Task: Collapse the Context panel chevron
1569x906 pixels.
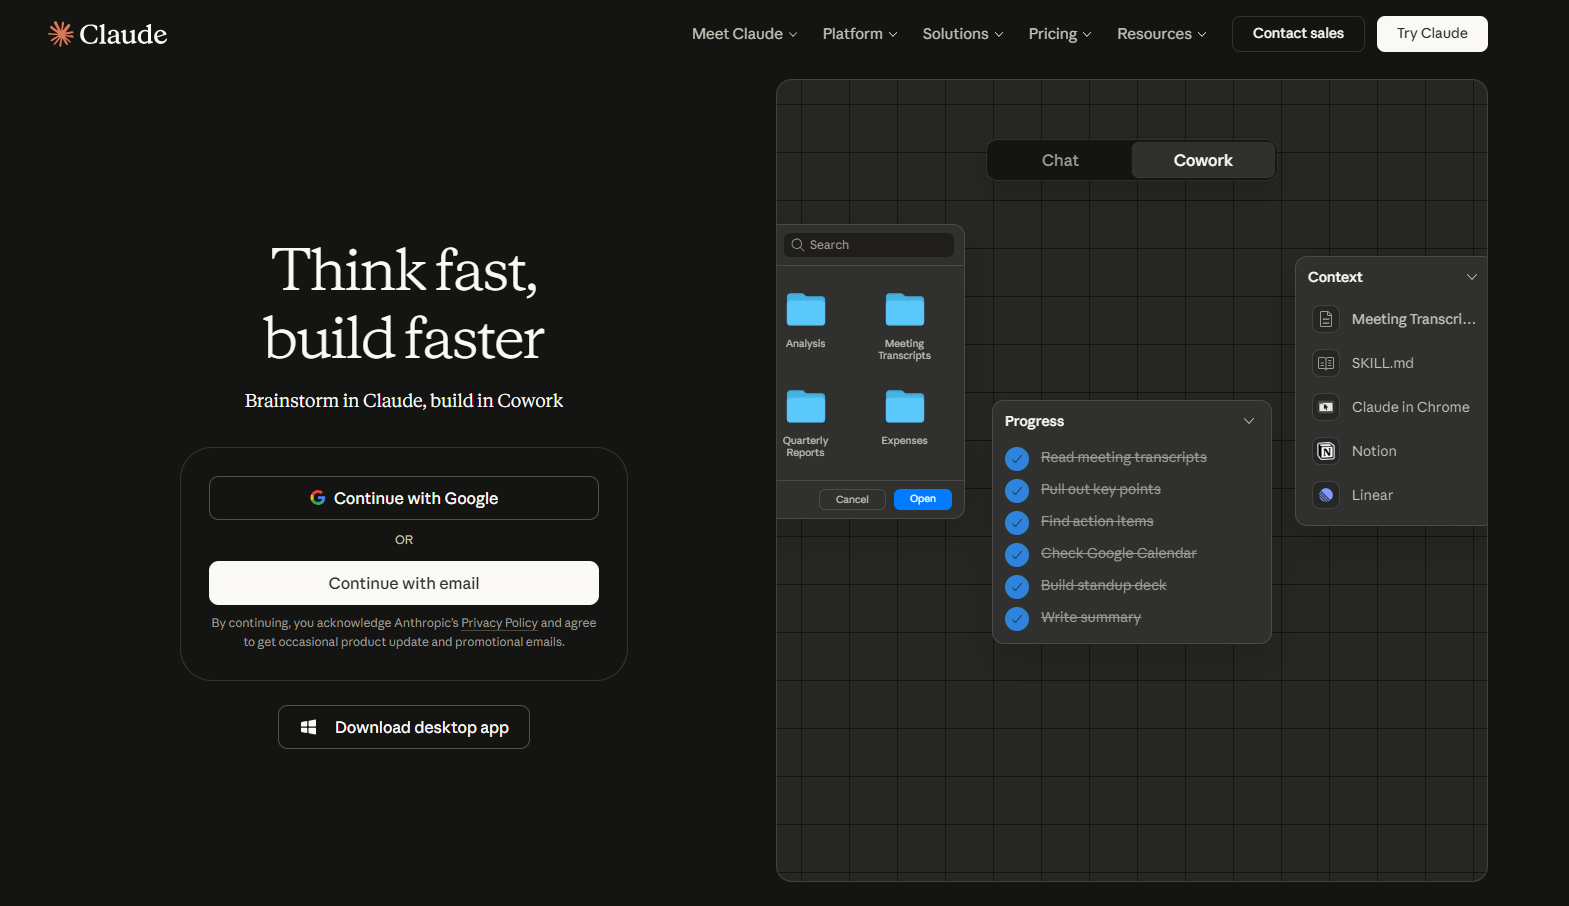Action: click(x=1471, y=277)
